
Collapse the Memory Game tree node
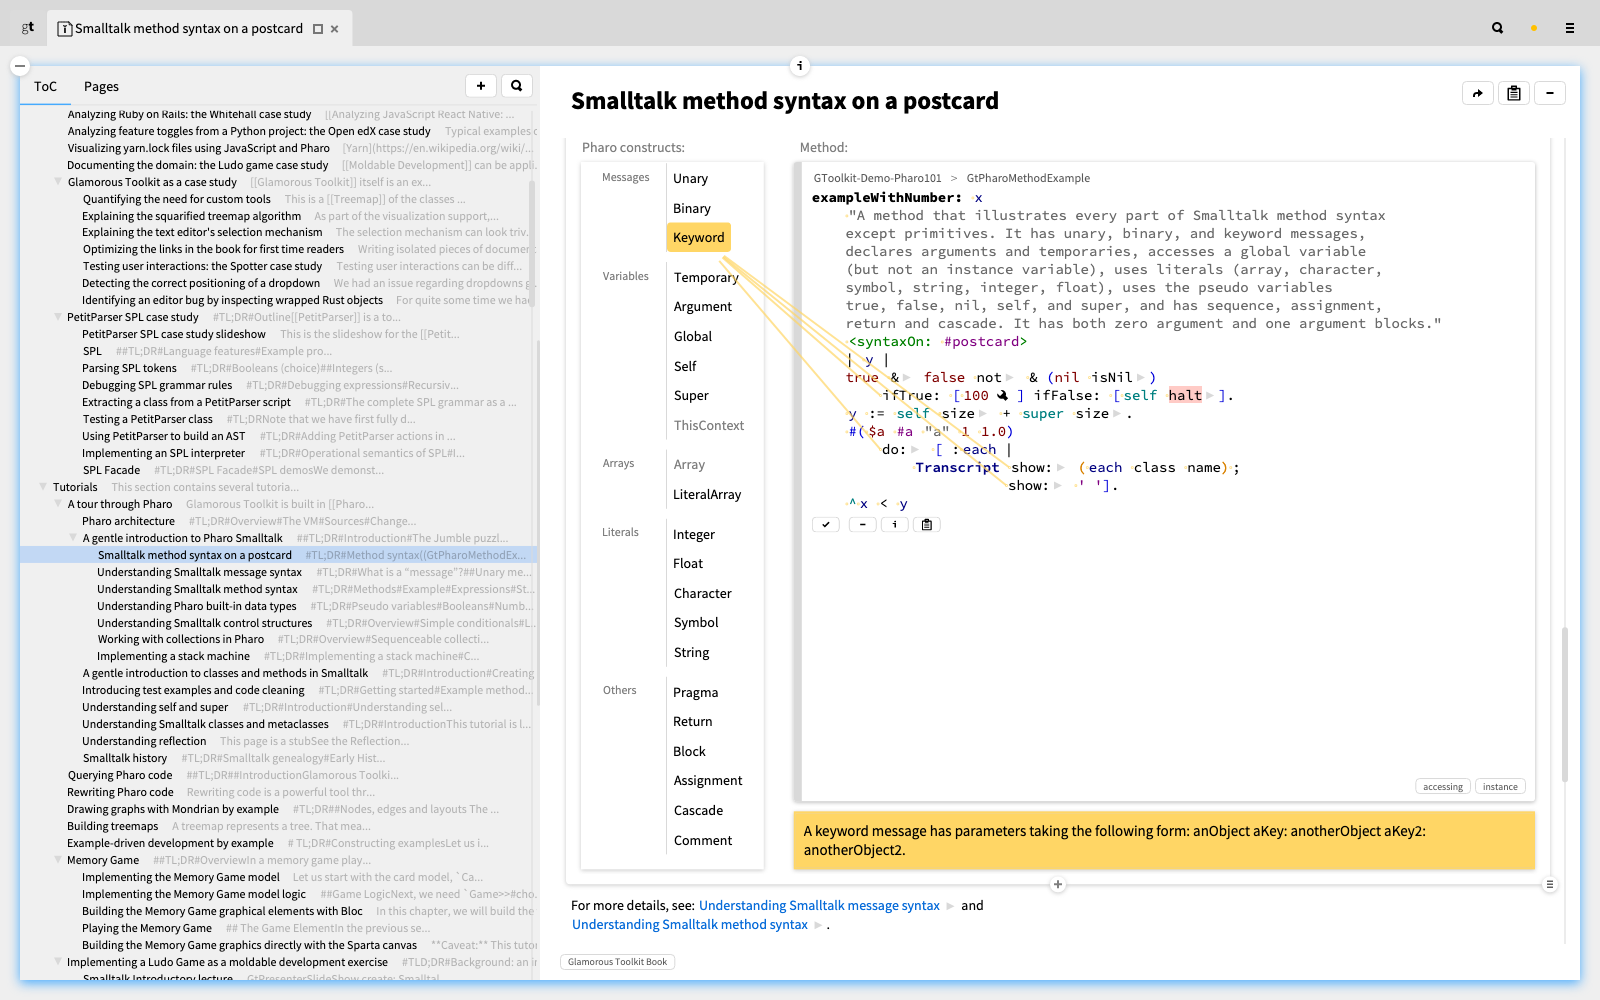(58, 860)
